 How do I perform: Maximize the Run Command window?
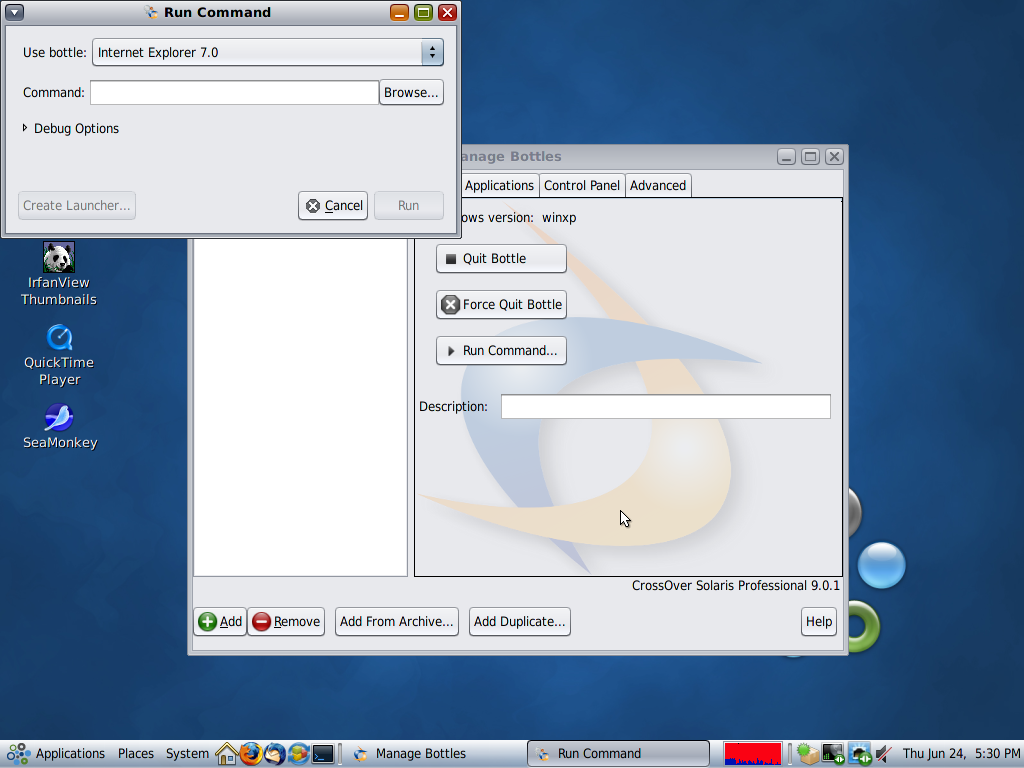click(423, 12)
